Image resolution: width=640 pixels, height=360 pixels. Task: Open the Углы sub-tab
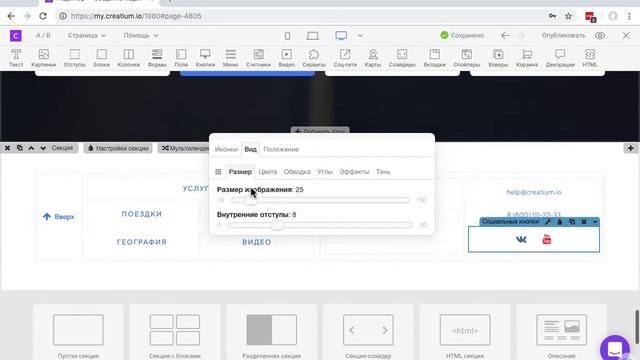325,172
